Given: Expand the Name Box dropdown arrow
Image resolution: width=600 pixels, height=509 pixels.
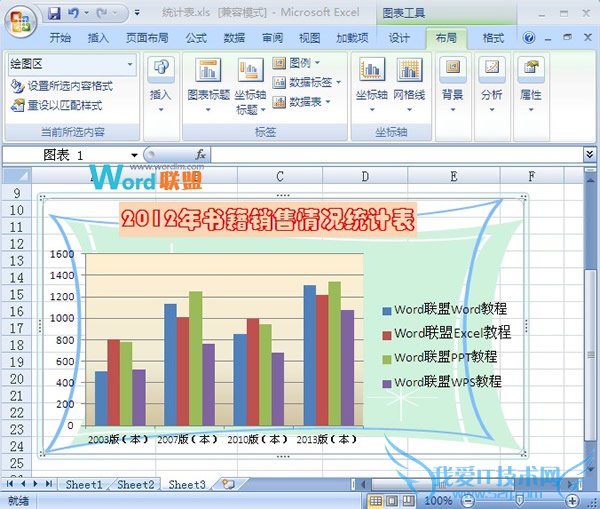Looking at the screenshot, I should (x=134, y=155).
